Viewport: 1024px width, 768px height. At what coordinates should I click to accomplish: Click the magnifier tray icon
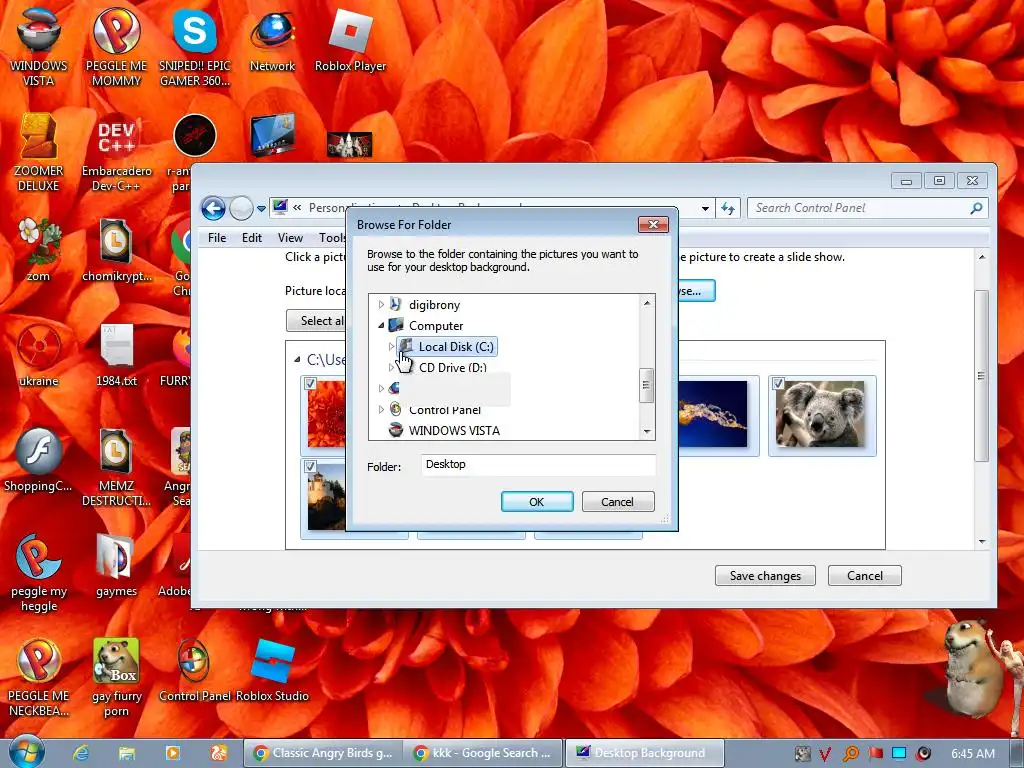pyautogui.click(x=851, y=754)
